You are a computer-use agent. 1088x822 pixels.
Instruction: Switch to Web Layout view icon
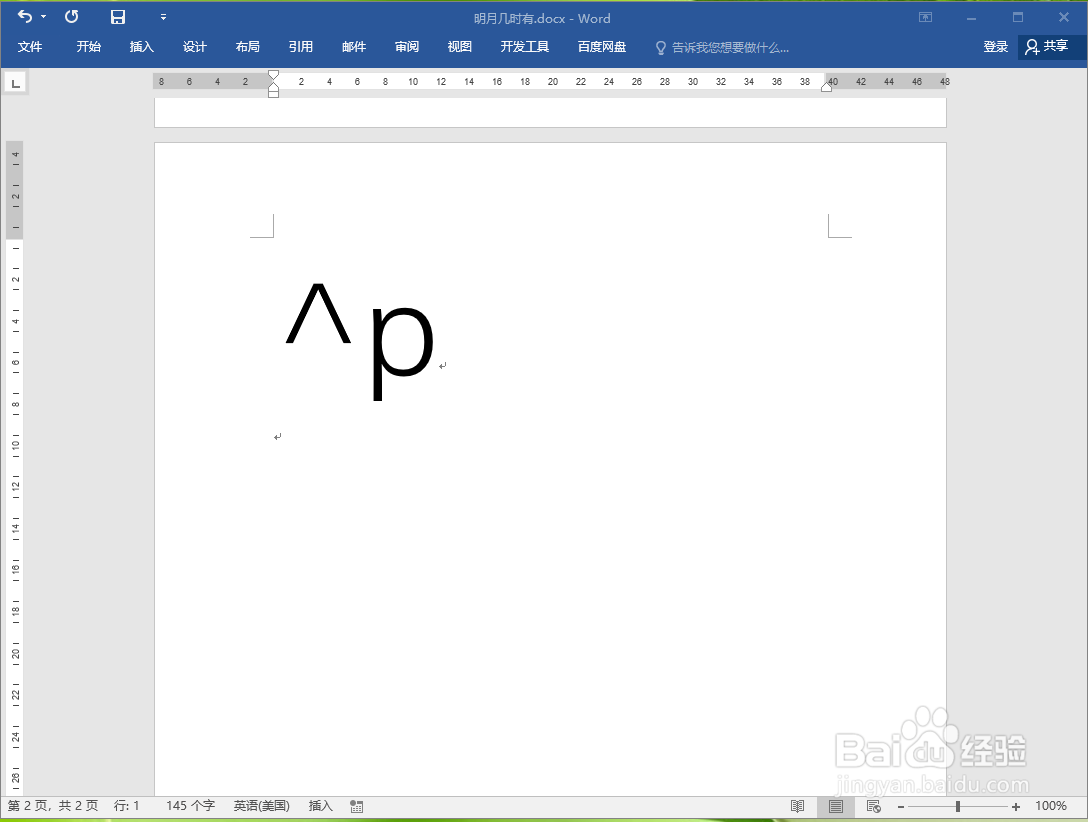tap(874, 806)
